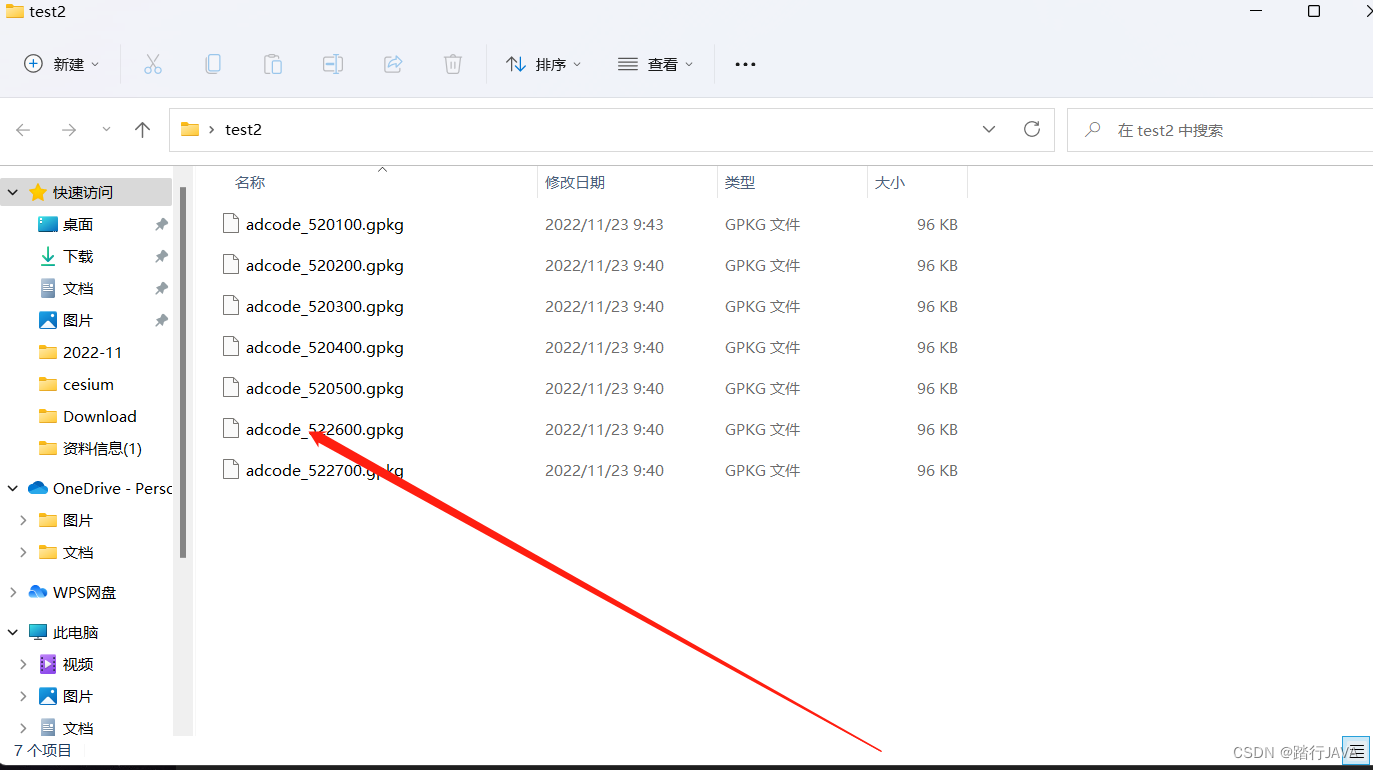Image resolution: width=1373 pixels, height=770 pixels.
Task: Select file adcode_520200.gpkg
Action: (325, 266)
